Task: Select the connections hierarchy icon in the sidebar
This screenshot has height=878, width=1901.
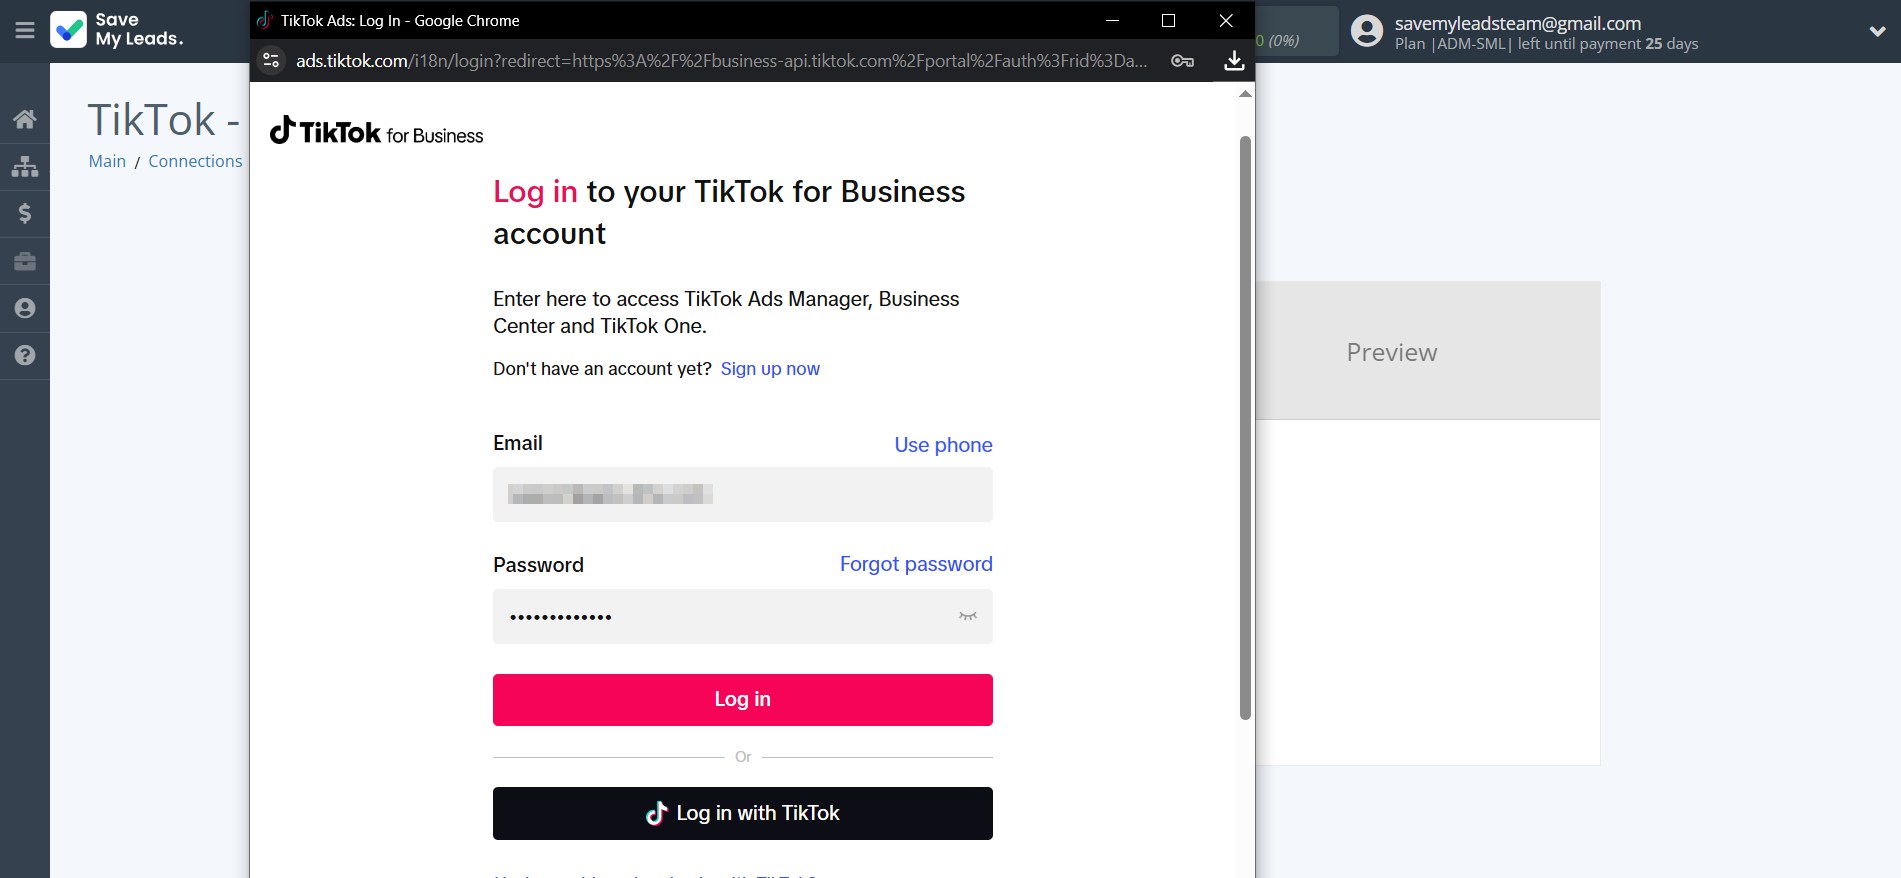Action: [x=24, y=166]
